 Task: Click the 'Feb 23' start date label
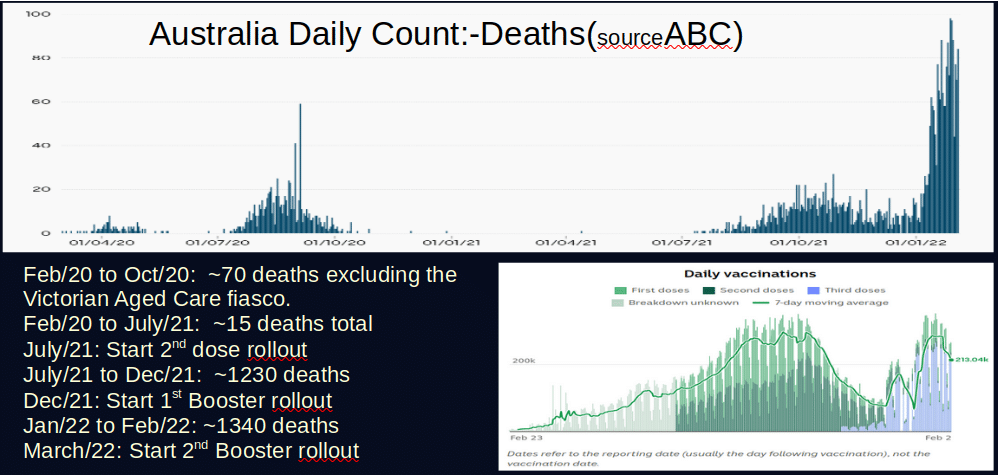pos(526,438)
